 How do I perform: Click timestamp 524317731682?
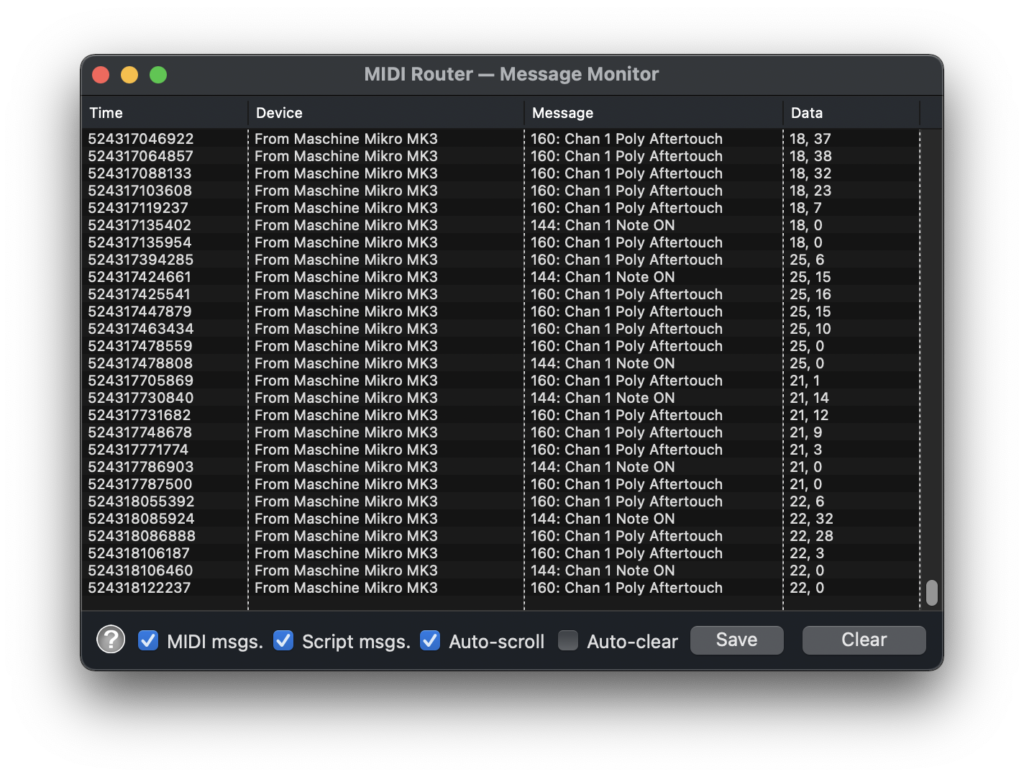tap(139, 415)
